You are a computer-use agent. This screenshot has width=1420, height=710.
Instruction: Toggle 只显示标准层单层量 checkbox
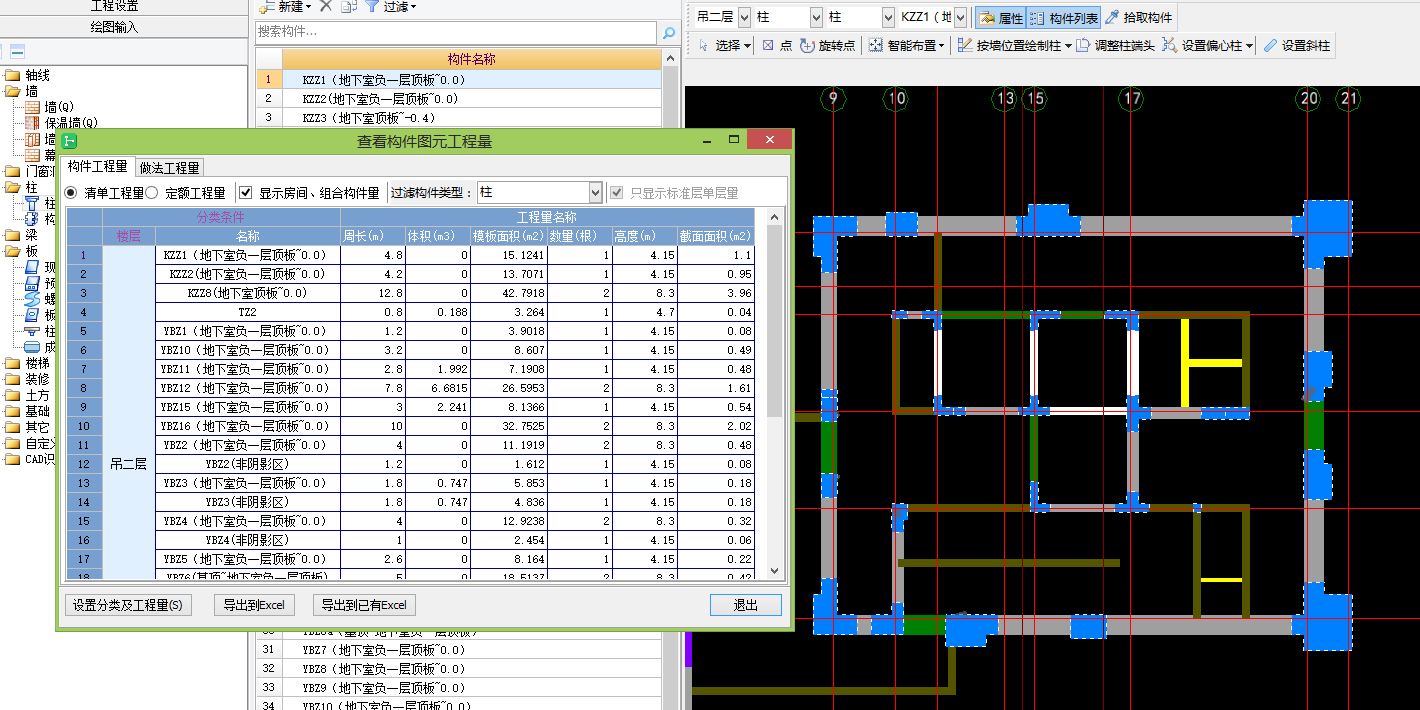coord(617,192)
